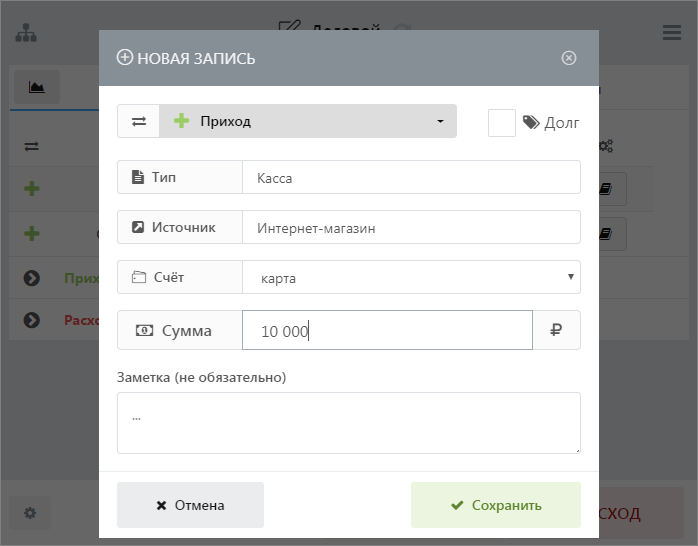This screenshot has width=698, height=546.
Task: Close the НОВАЯ ЗАПИСЬ dialog with the X icon
Action: pyautogui.click(x=569, y=58)
